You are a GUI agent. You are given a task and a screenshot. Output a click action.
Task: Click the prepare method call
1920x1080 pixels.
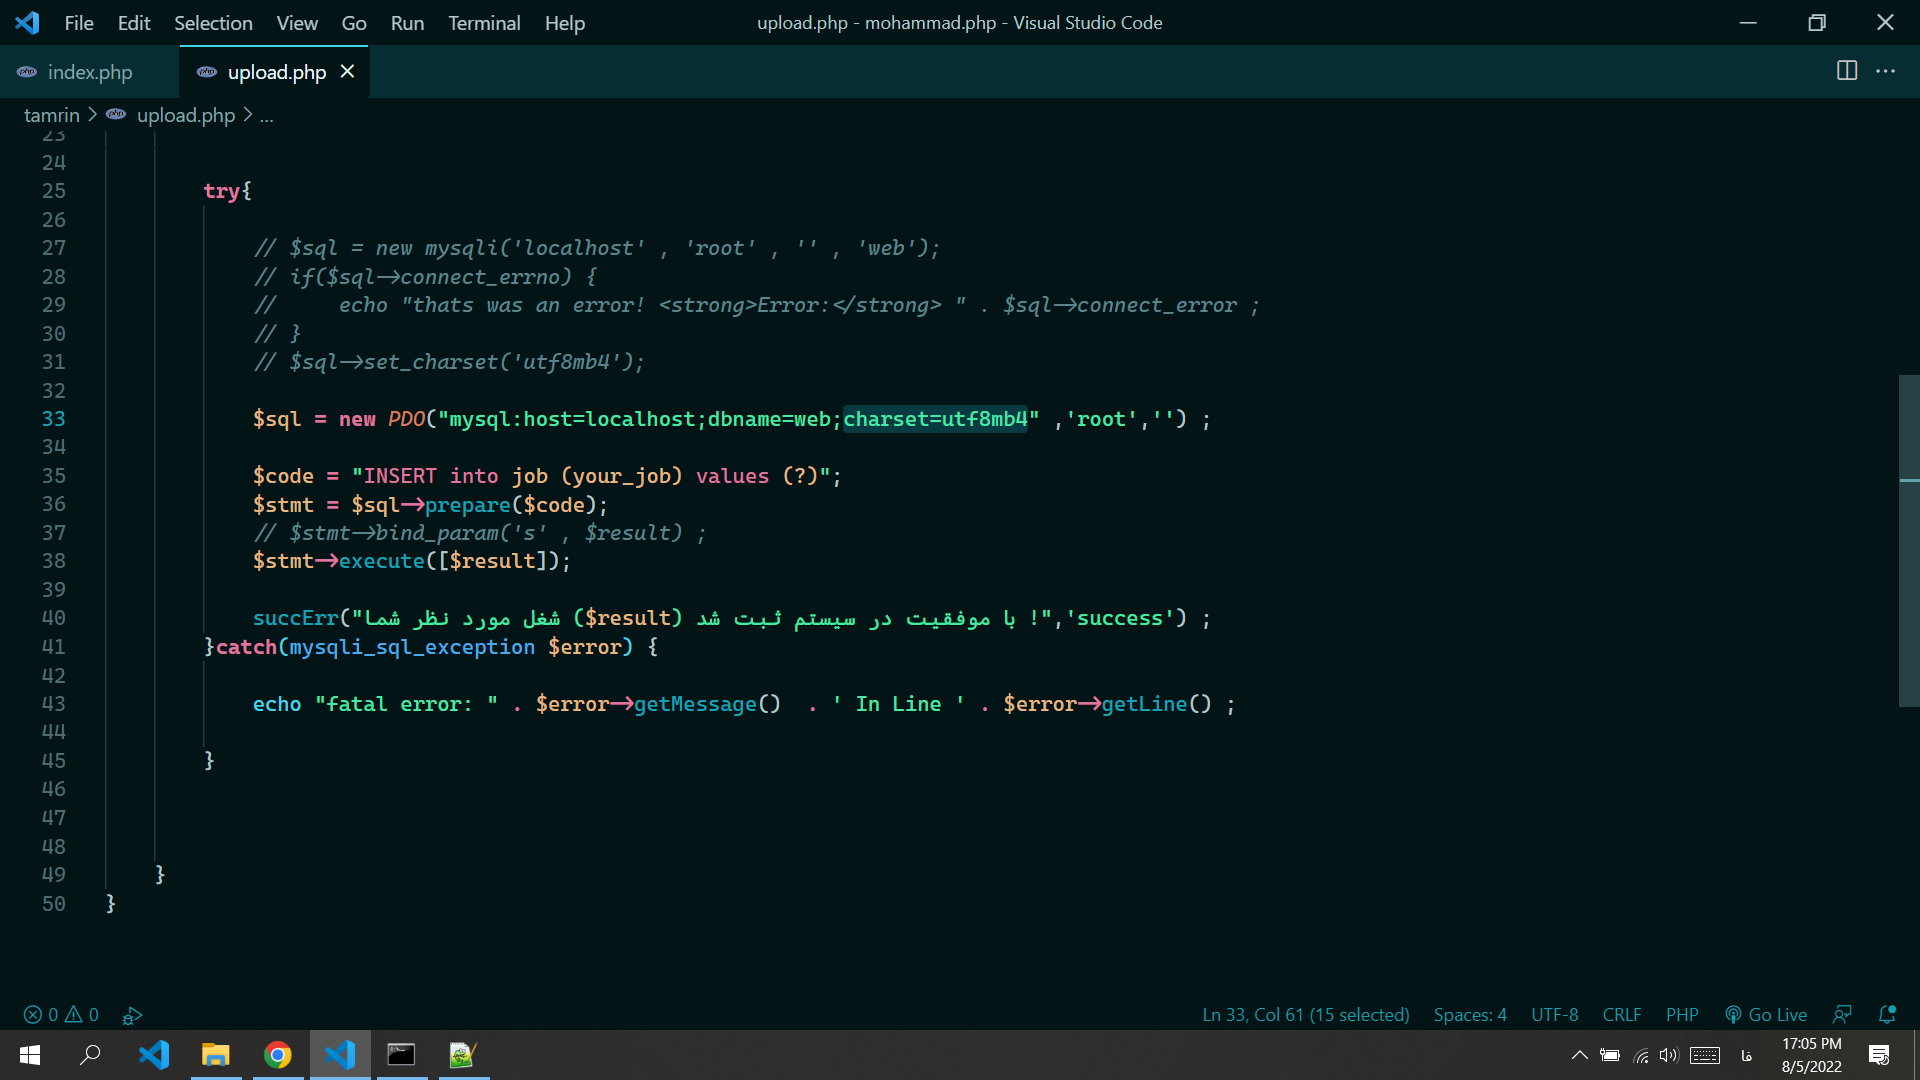click(x=467, y=505)
